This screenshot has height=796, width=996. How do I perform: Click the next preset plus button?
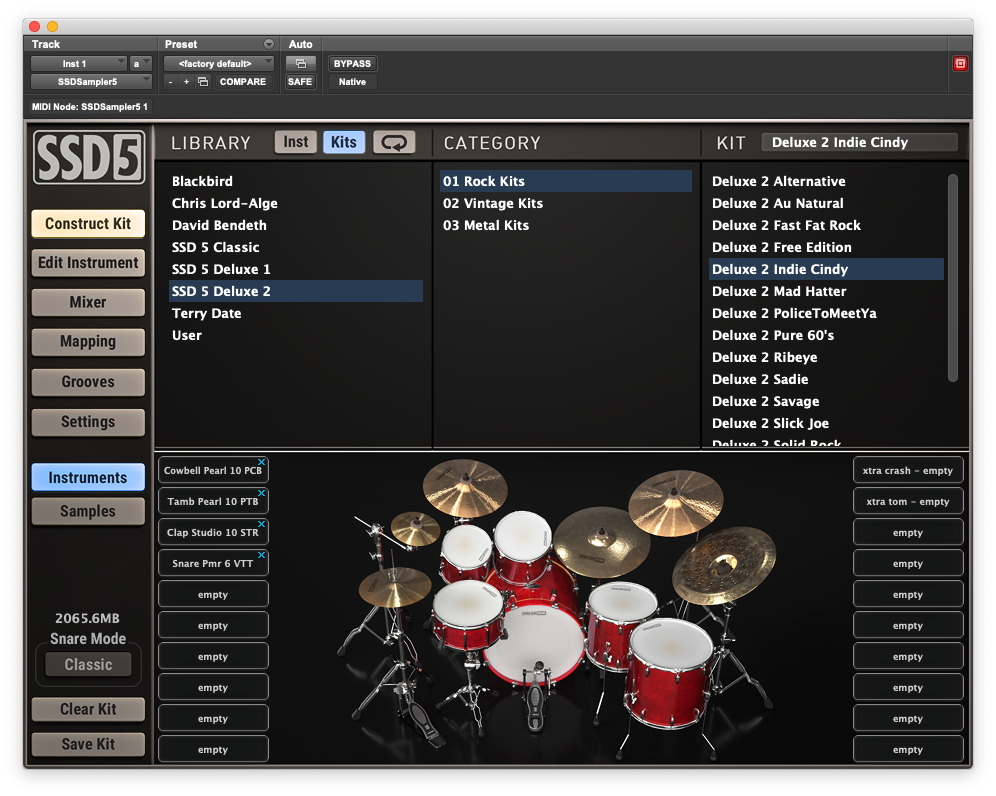(x=186, y=81)
